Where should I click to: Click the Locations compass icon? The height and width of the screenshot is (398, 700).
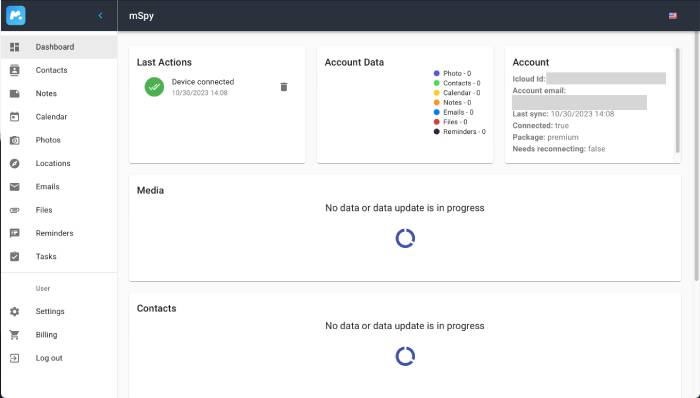(15, 163)
